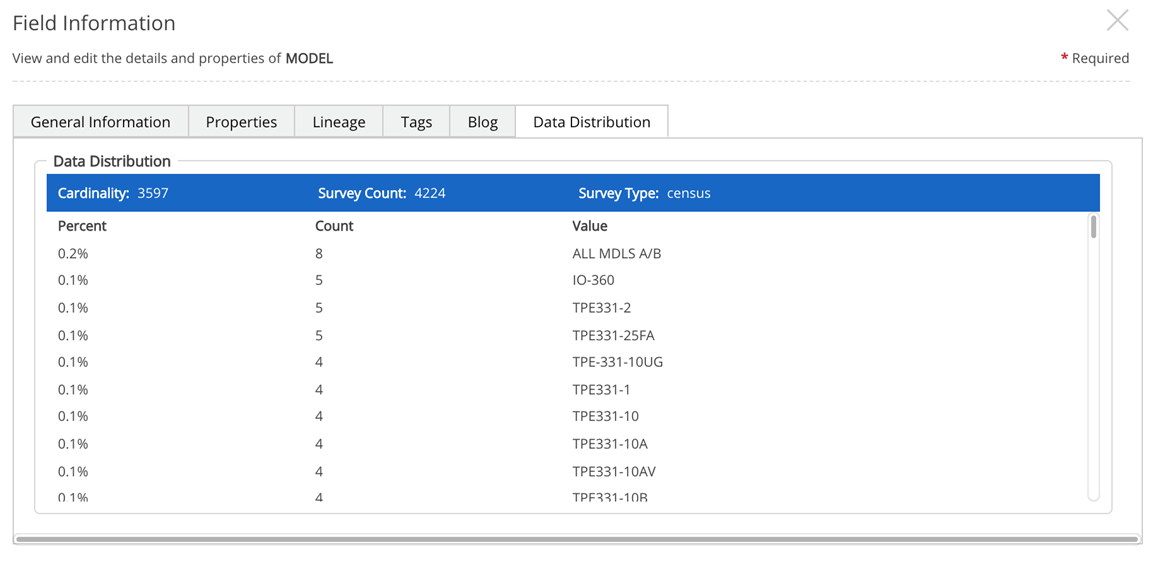Close the Field Information dialog
Image resolution: width=1153 pixels, height=564 pixels.
tap(1117, 21)
